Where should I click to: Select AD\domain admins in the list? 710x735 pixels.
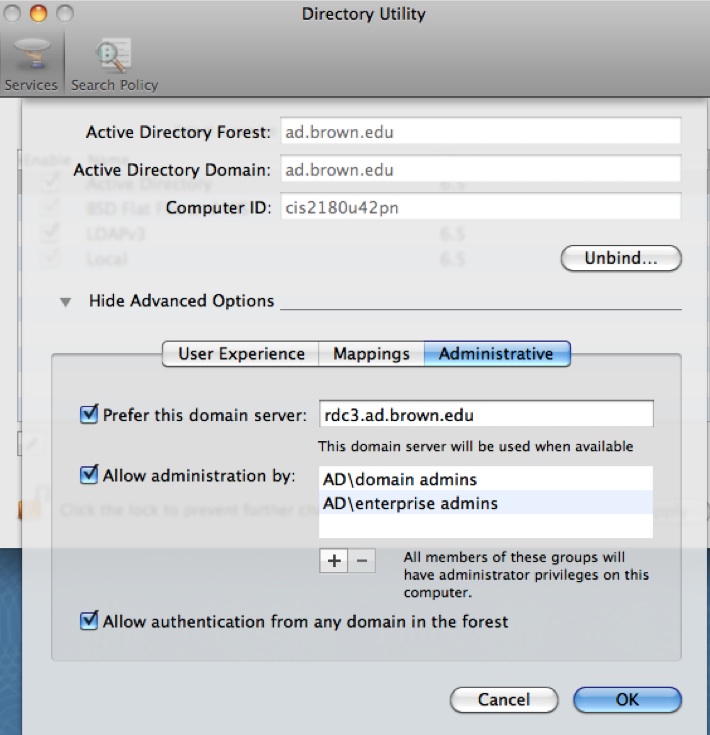pos(486,479)
